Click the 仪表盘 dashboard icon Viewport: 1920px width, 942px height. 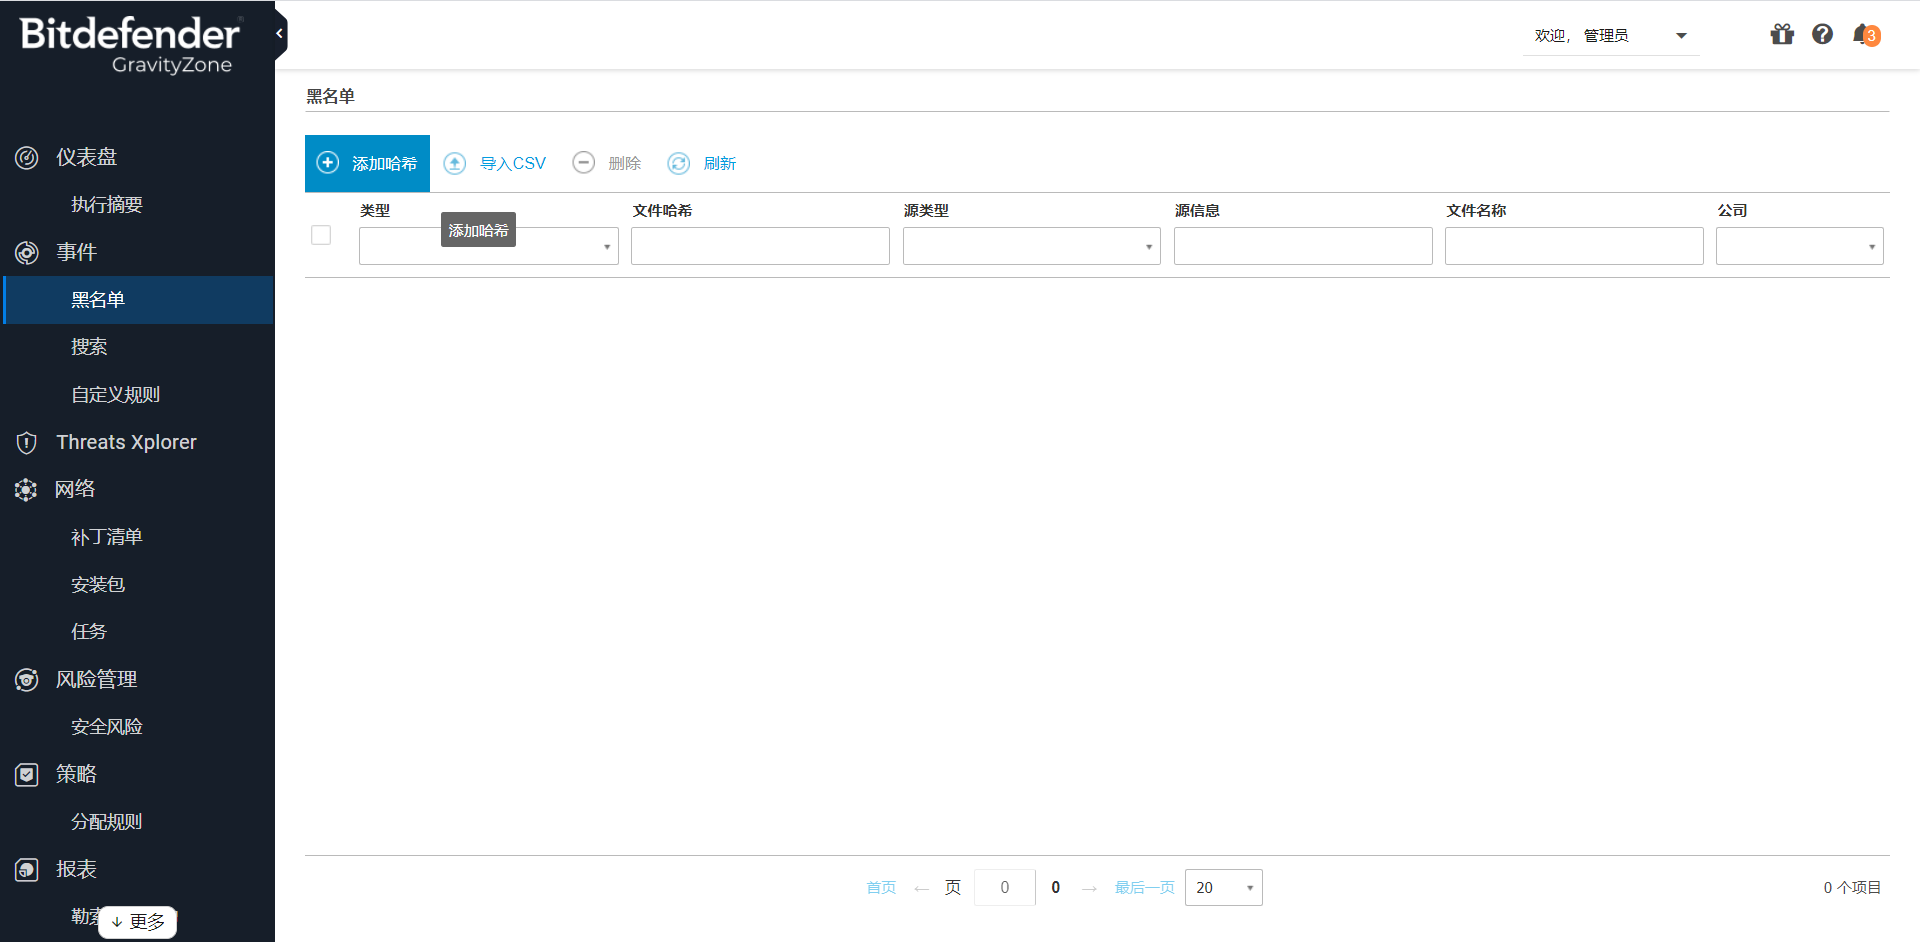click(27, 158)
